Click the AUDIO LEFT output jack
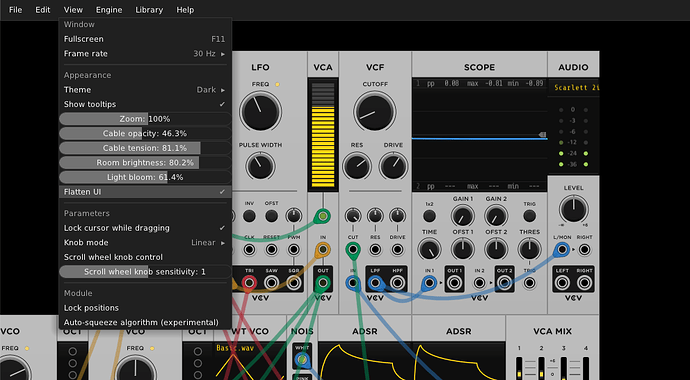 (x=562, y=283)
